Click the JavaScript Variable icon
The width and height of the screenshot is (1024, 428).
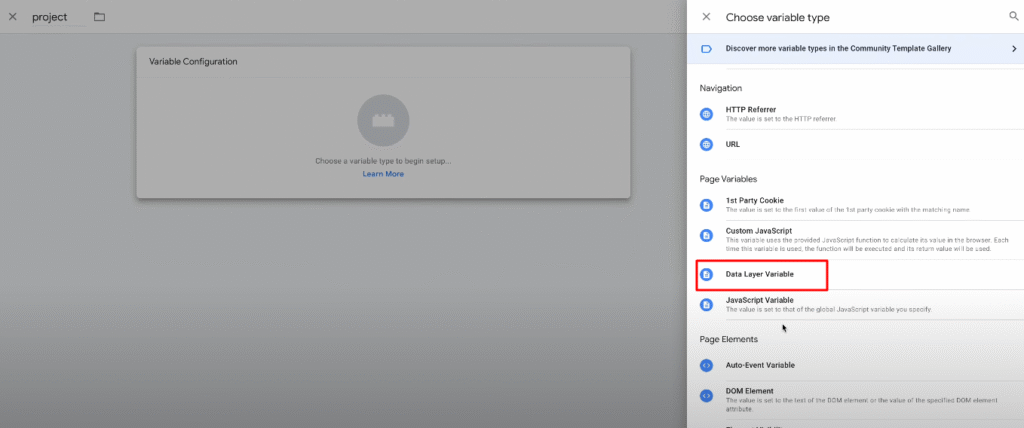(706, 304)
